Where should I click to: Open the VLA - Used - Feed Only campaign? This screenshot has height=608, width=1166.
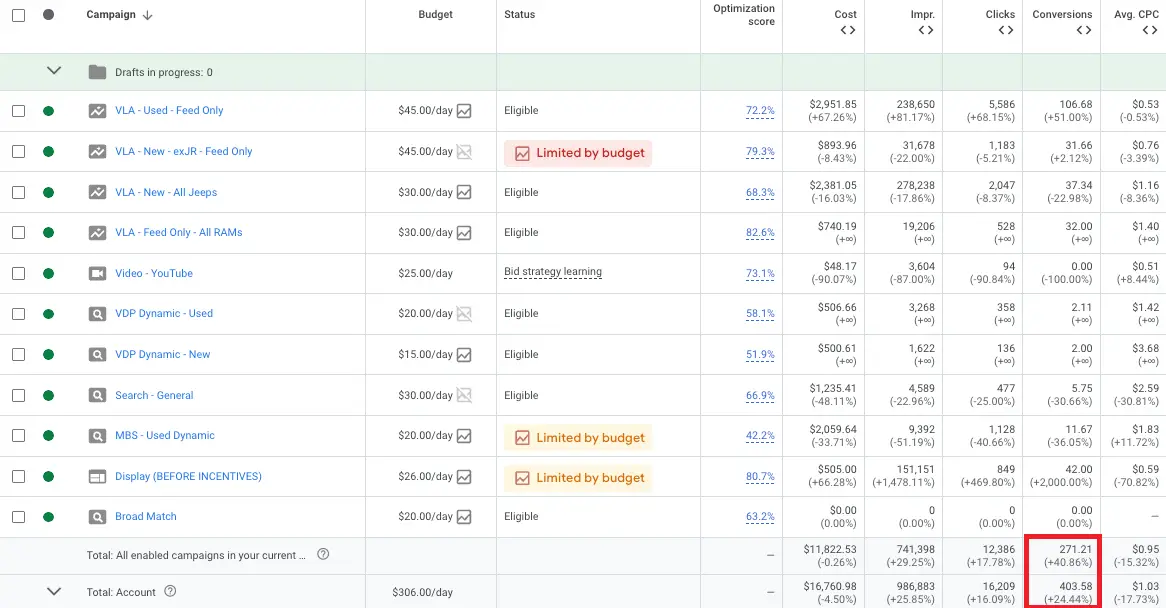point(169,110)
